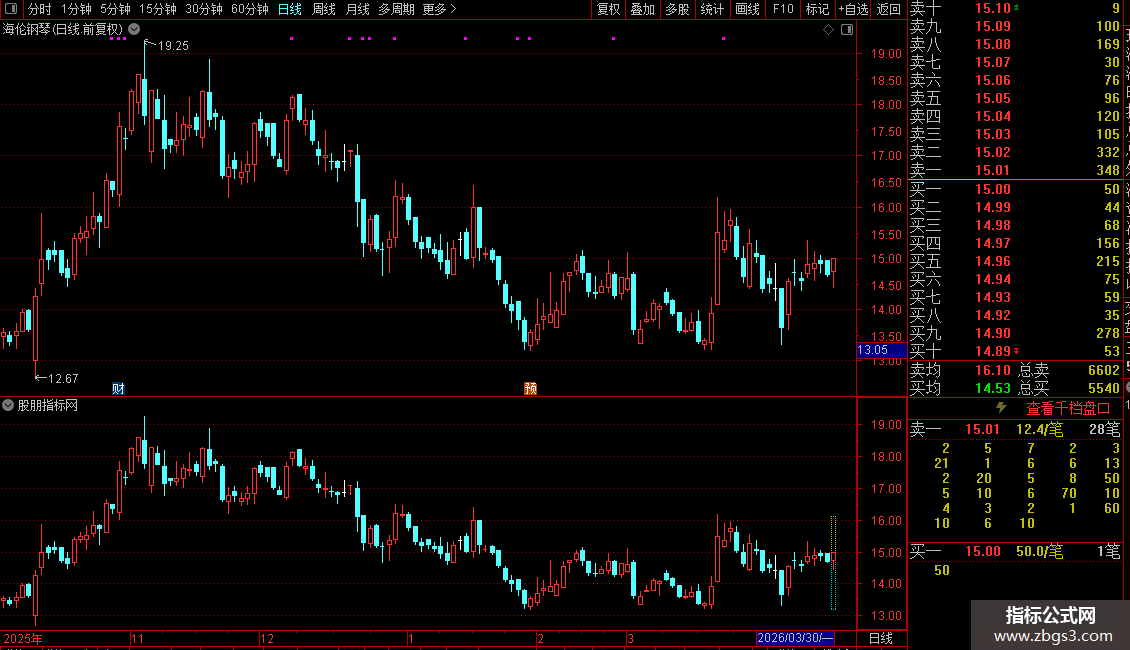Click the 买五 14.96 price
The height and width of the screenshot is (650, 1130).
pos(993,261)
